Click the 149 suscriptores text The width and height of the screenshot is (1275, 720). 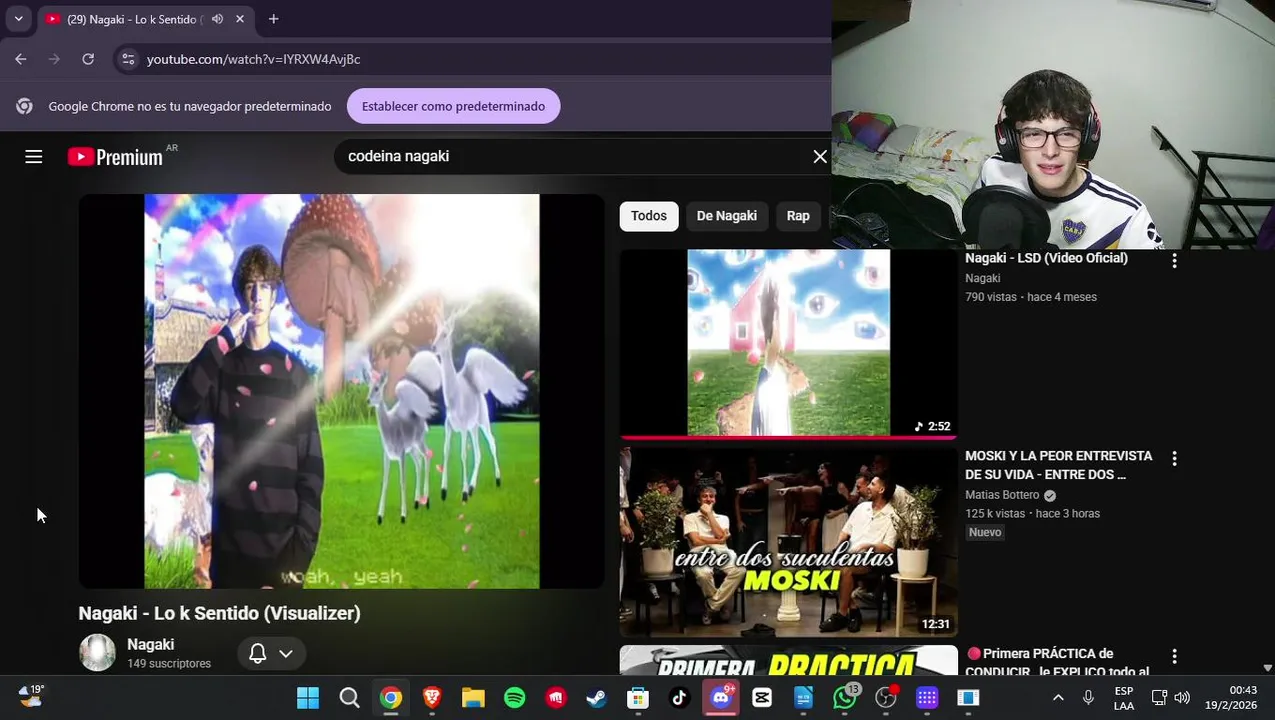click(x=169, y=664)
